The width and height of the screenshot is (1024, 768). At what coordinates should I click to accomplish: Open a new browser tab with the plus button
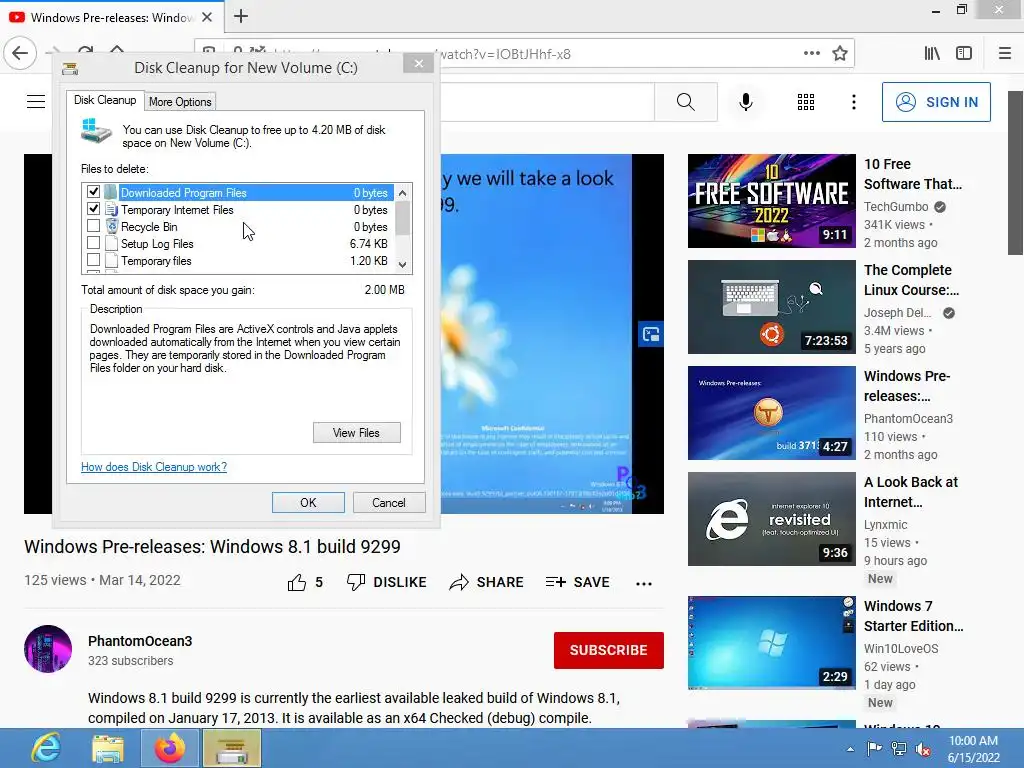pyautogui.click(x=241, y=16)
